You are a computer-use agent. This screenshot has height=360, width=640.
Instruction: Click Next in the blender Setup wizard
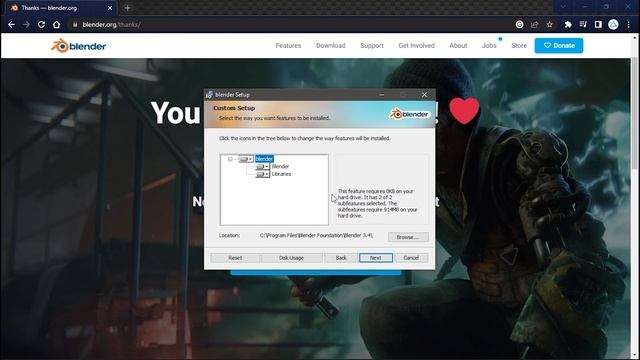click(376, 258)
